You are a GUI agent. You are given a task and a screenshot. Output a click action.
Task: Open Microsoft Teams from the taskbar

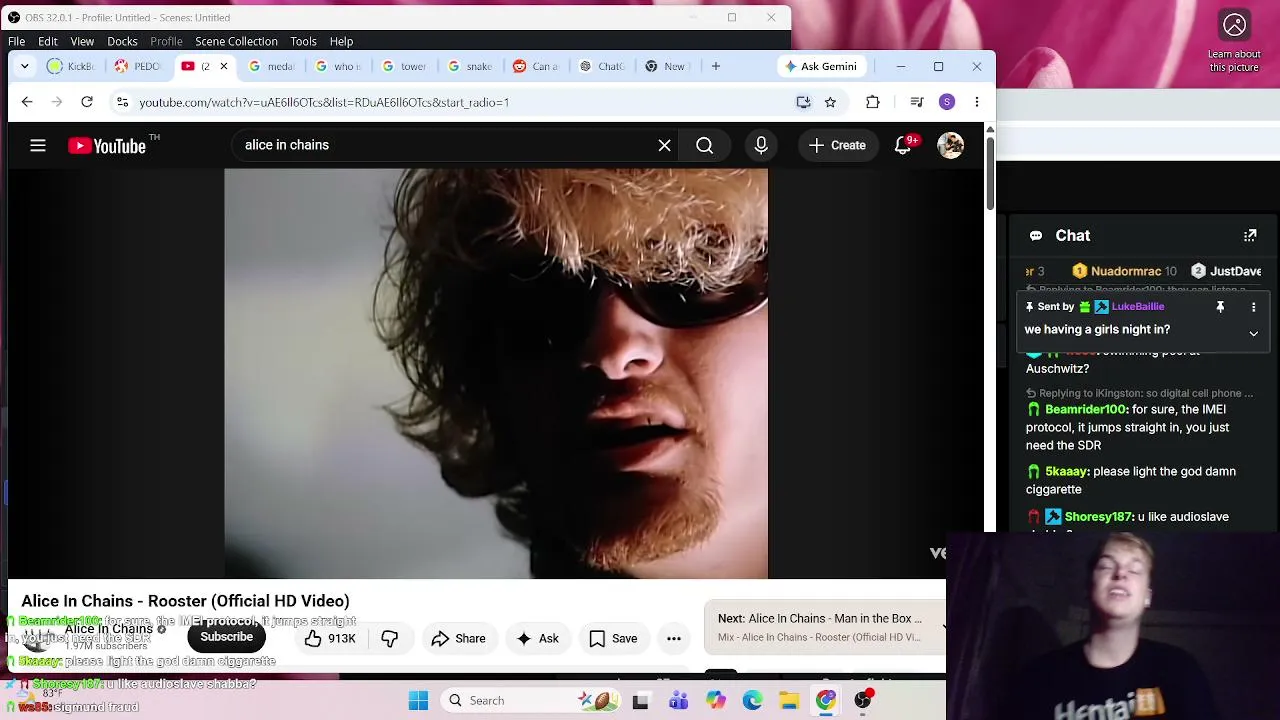tap(678, 701)
